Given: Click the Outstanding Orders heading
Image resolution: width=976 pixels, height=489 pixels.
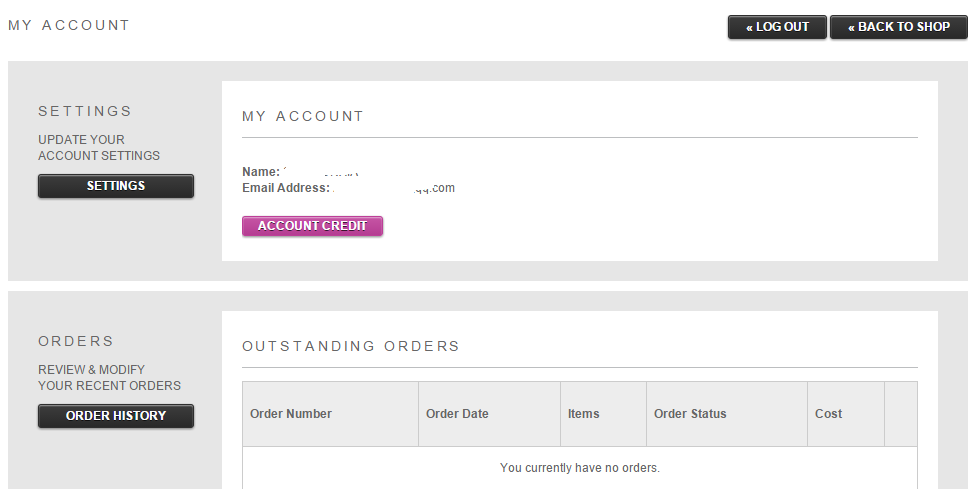Looking at the screenshot, I should 350,347.
